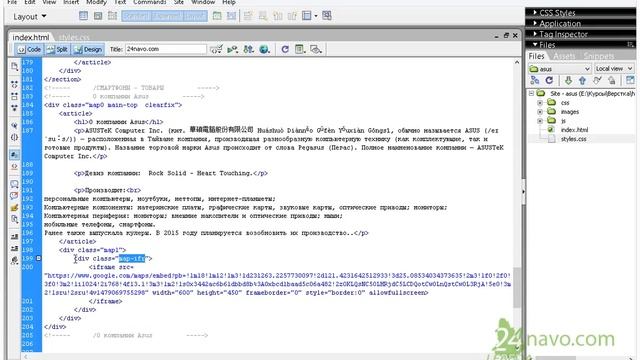Image resolution: width=640 pixels, height=360 pixels.
Task: Click Check Browser Compatibility icon
Action: click(232, 49)
